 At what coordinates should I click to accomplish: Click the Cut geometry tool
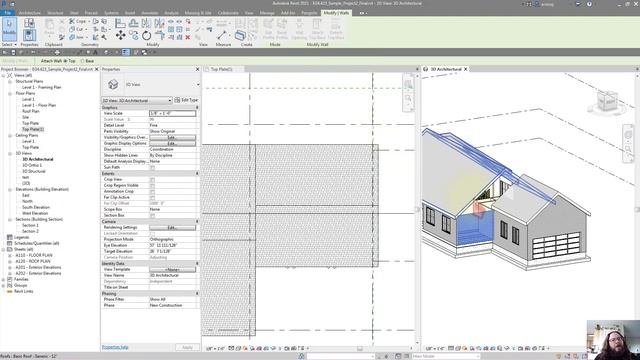[x=78, y=29]
